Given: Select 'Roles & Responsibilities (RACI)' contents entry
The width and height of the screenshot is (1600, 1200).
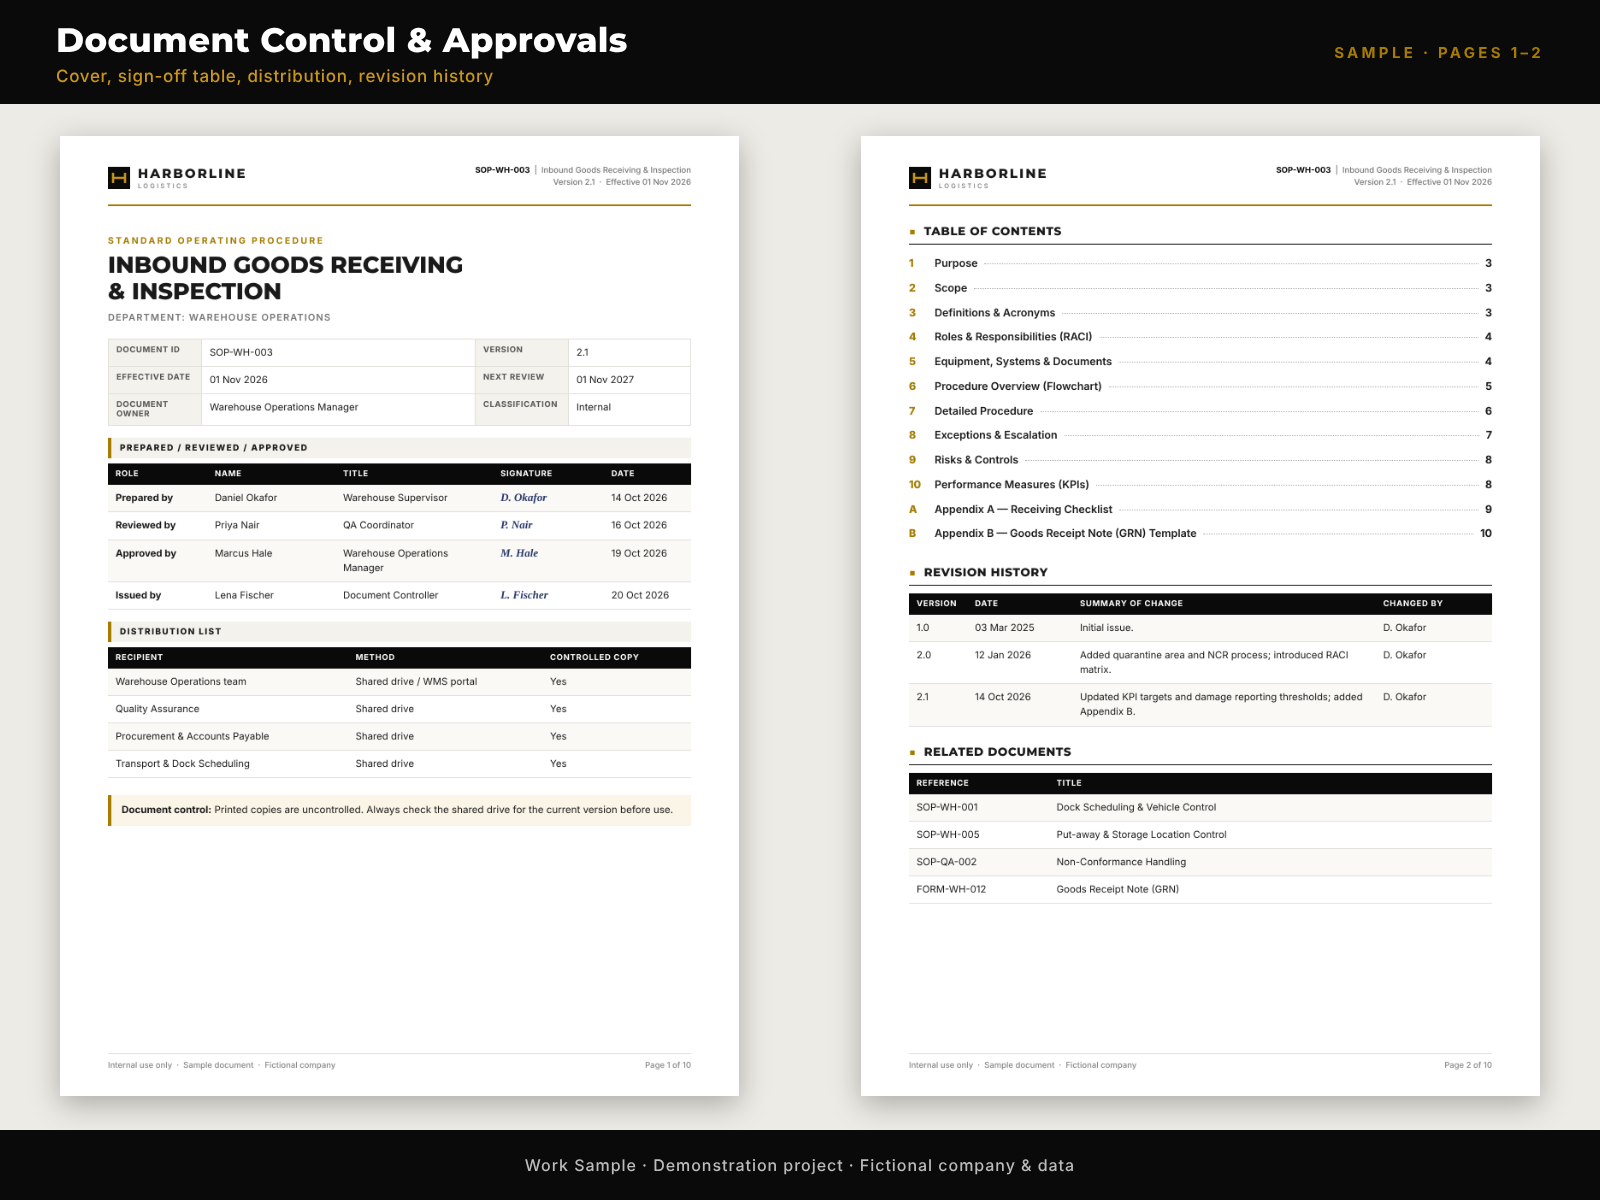Looking at the screenshot, I should click(1200, 337).
